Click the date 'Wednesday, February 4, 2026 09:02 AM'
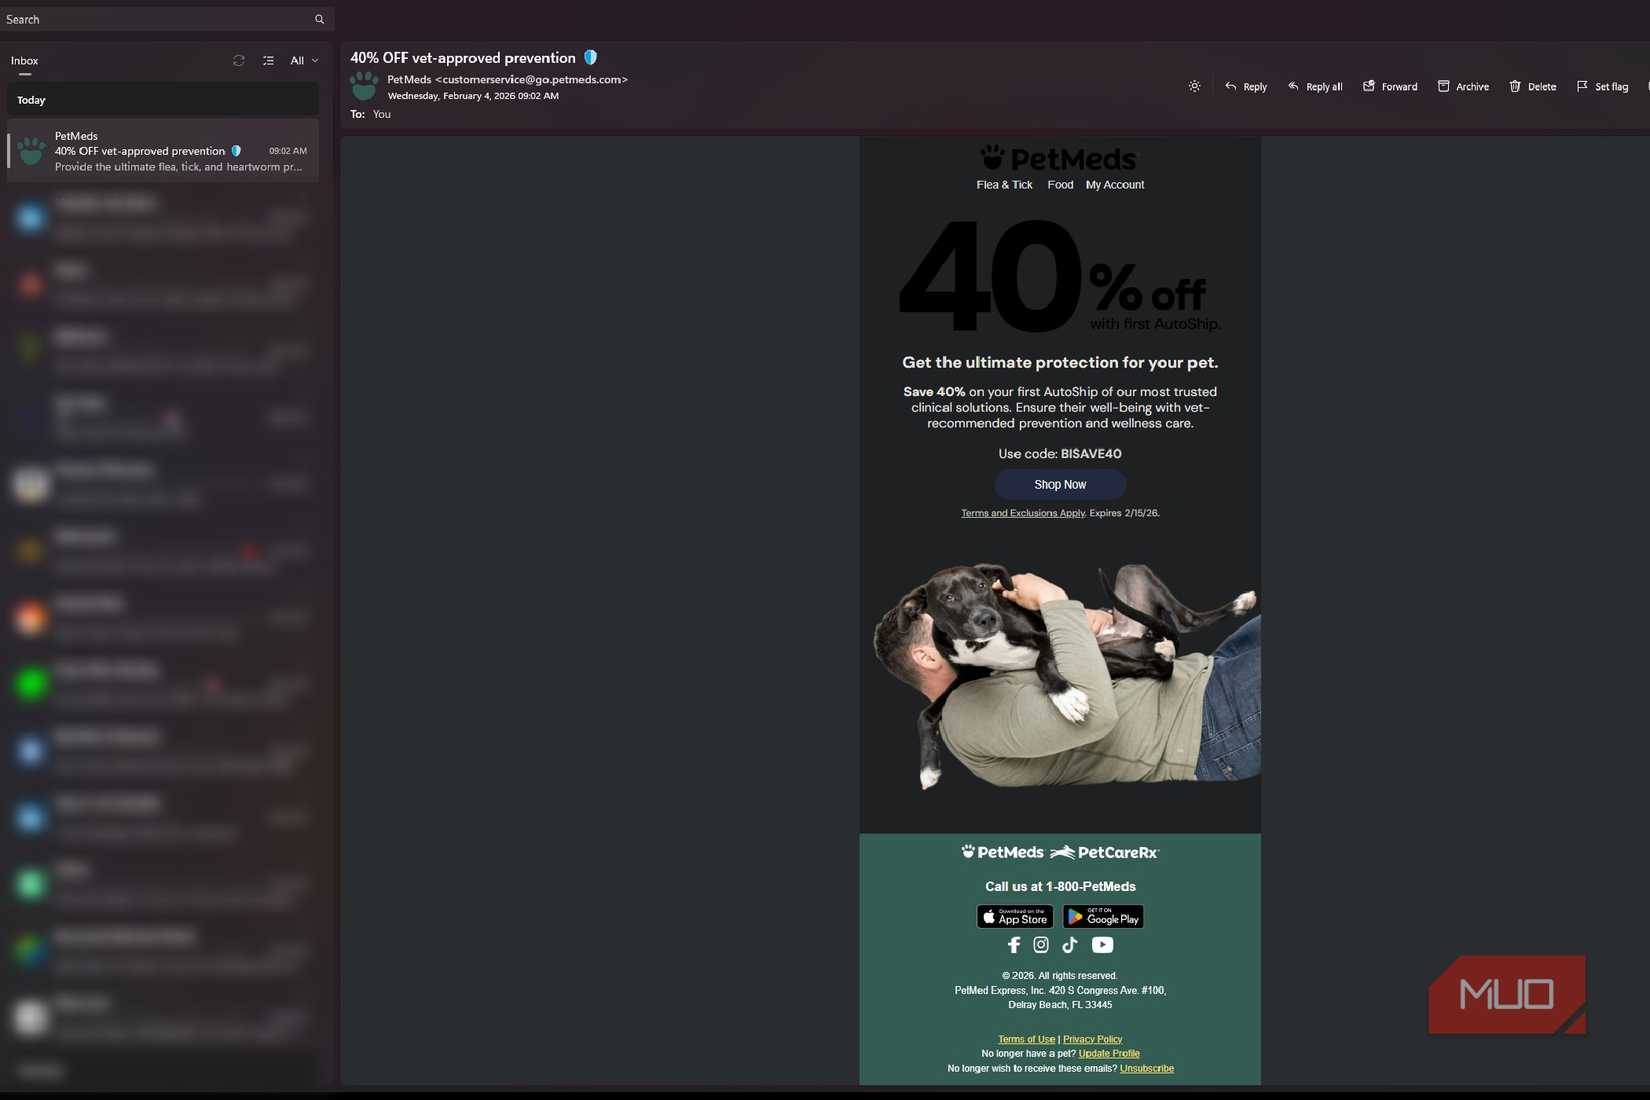 [x=473, y=96]
